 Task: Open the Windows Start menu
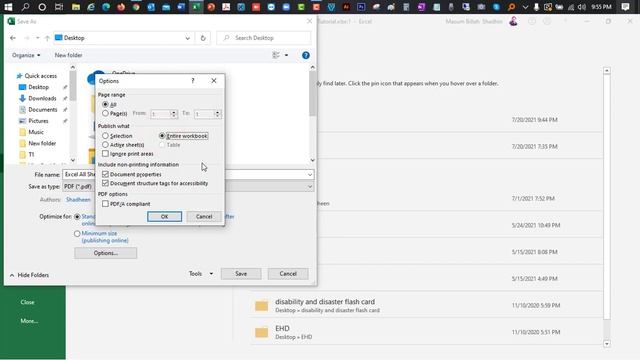tap(8, 7)
